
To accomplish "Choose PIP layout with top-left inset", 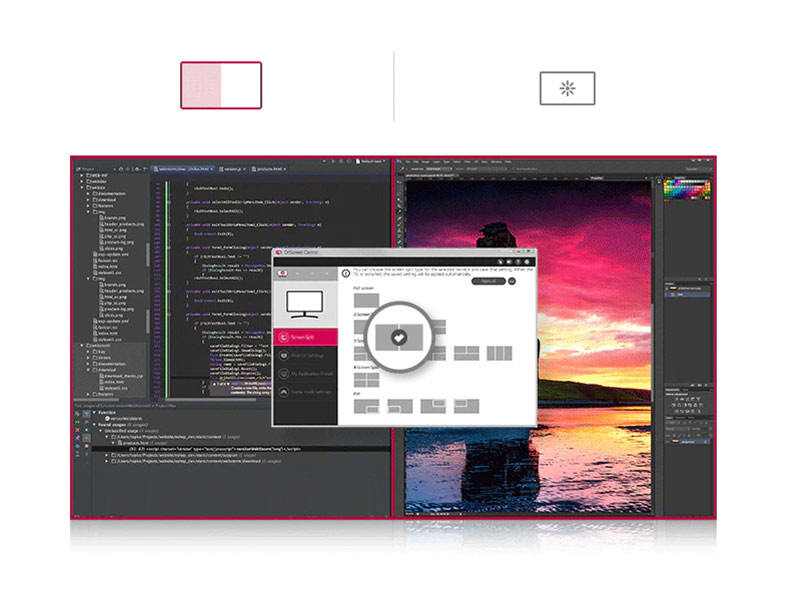I will (x=466, y=406).
